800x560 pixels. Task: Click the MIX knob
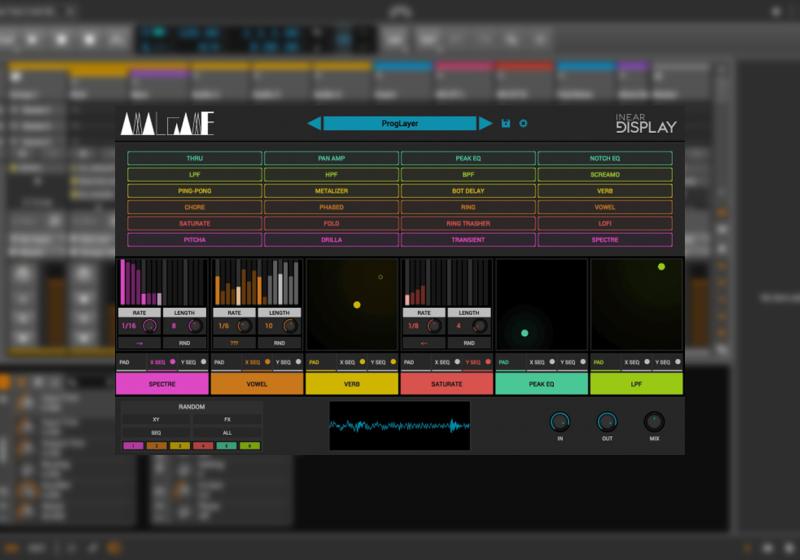click(654, 422)
